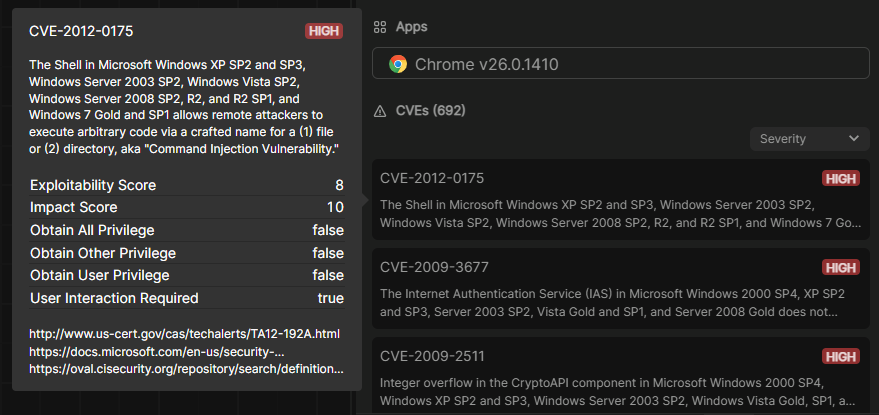Screen dimensions: 879x415
Task: Click the Obtain Other Privilege row
Action: pos(187,253)
